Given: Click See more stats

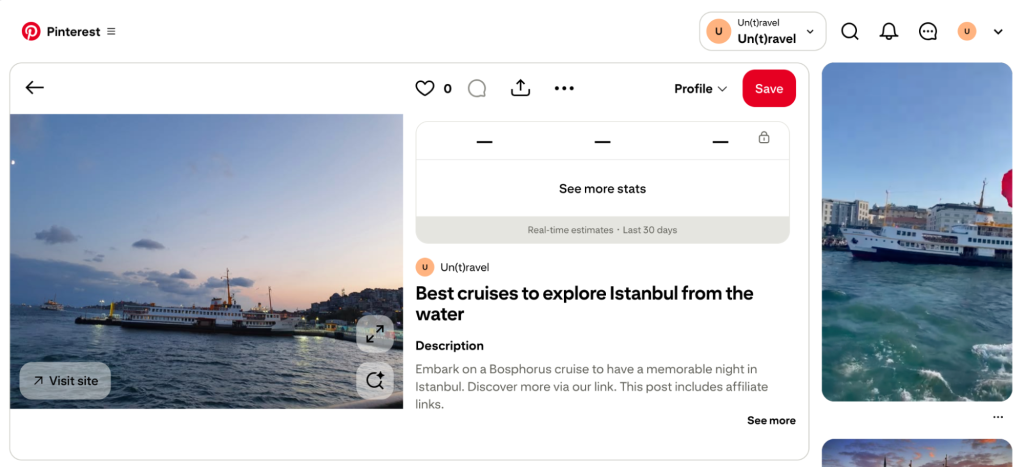Looking at the screenshot, I should click(602, 189).
